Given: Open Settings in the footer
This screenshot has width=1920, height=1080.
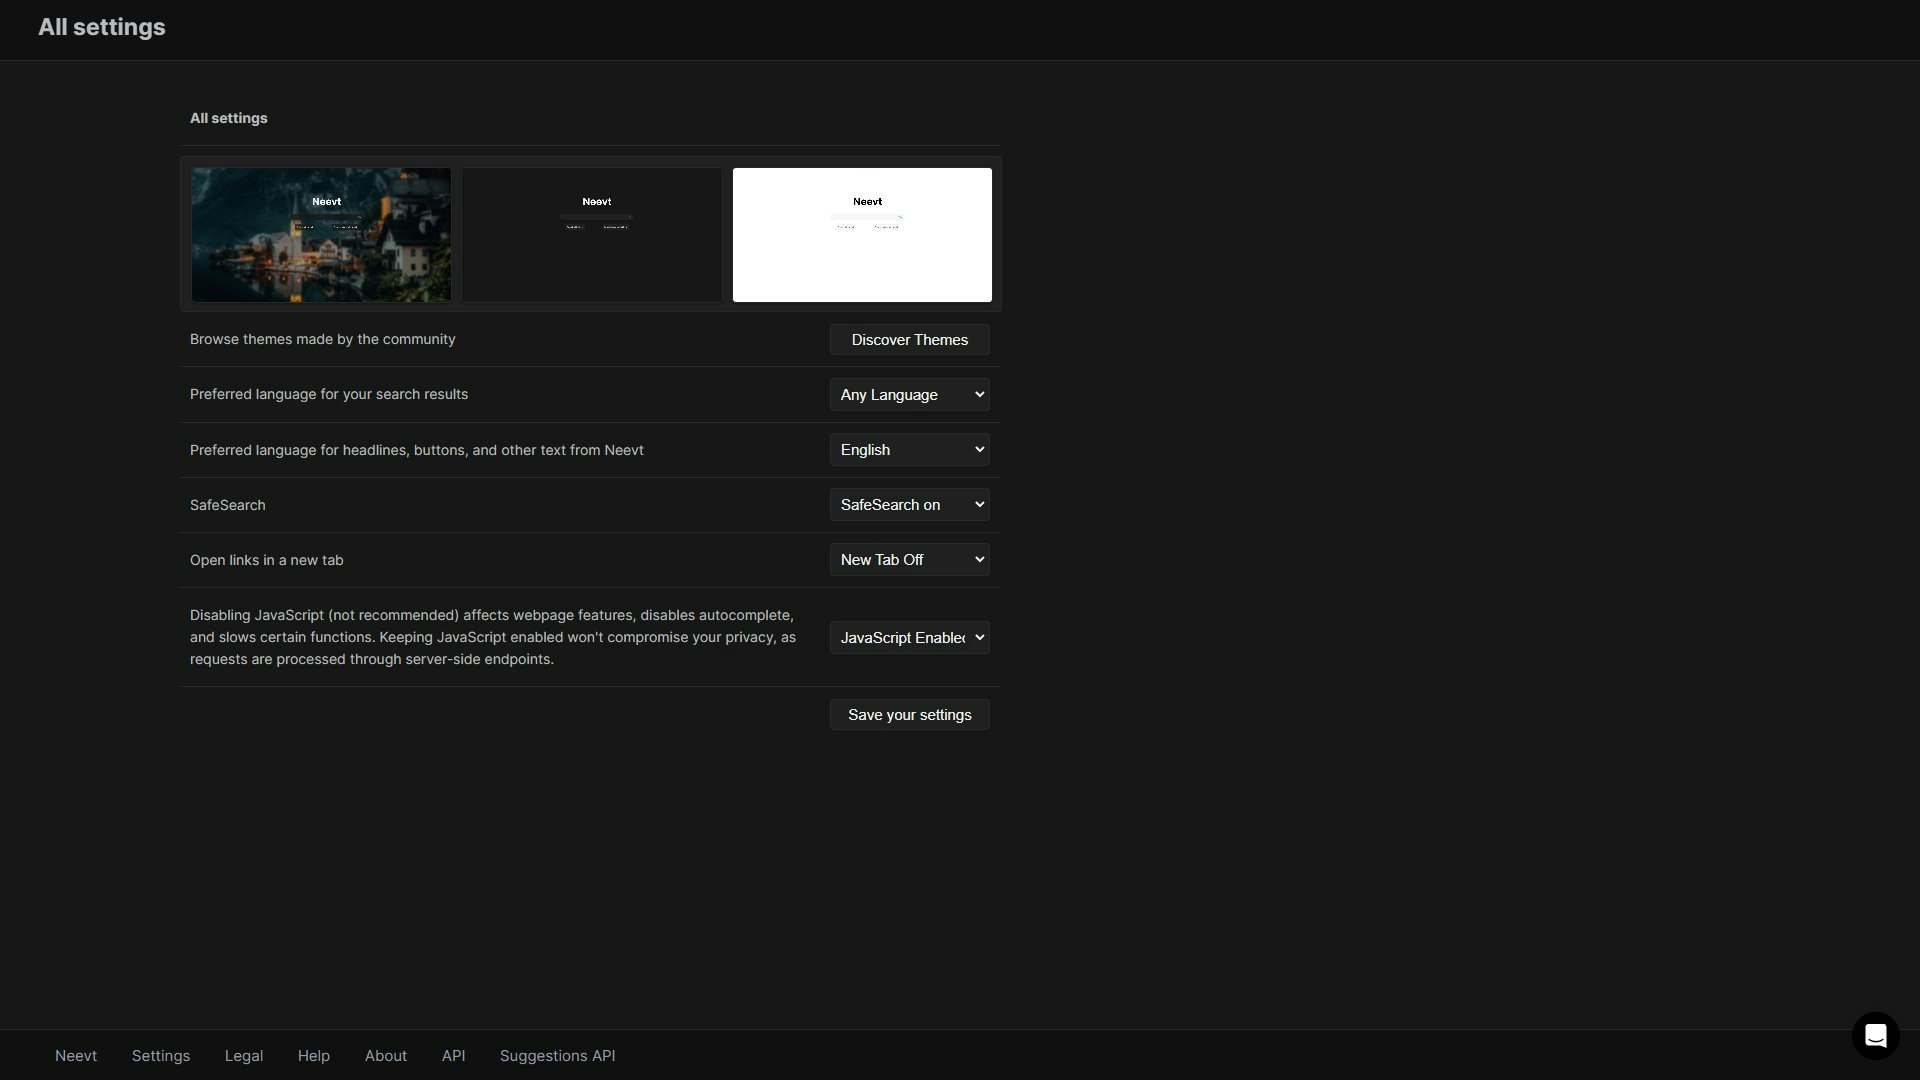Looking at the screenshot, I should tap(161, 1056).
